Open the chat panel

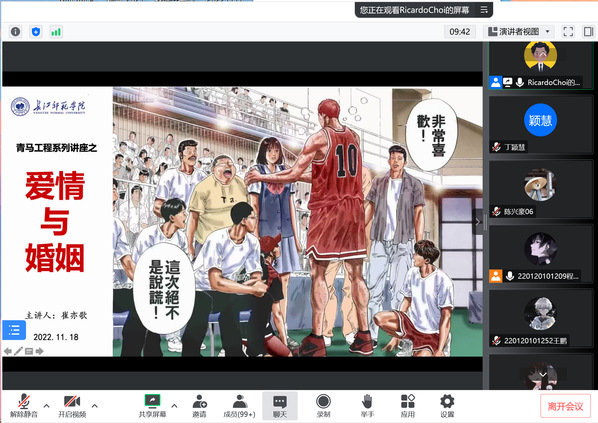tap(280, 406)
